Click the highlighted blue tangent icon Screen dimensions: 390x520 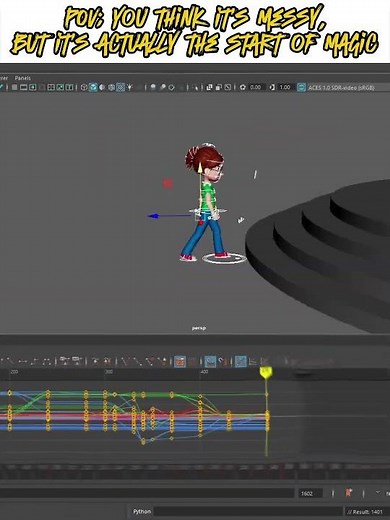coord(210,361)
